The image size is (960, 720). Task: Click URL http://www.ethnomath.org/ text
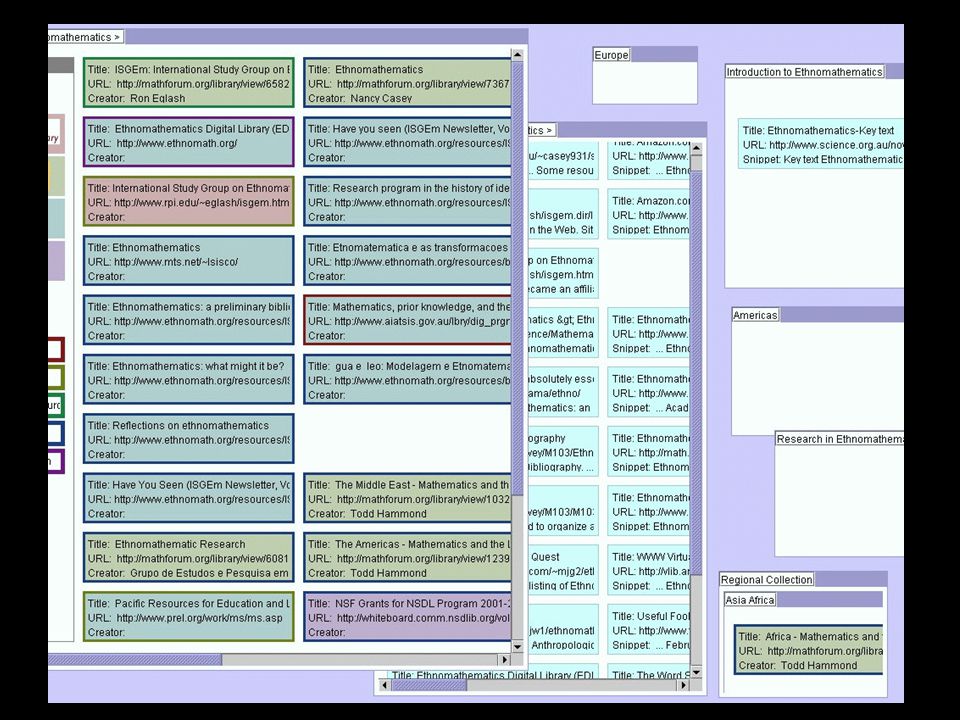point(162,143)
